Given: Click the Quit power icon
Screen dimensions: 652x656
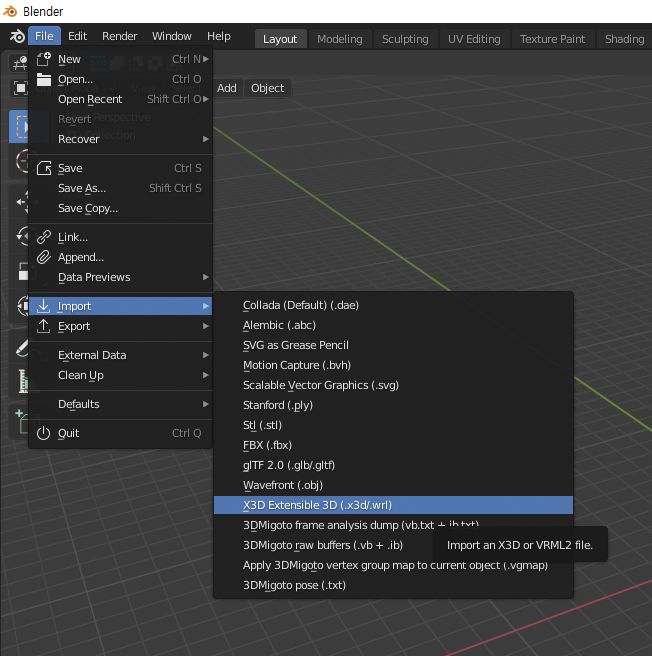Looking at the screenshot, I should [x=43, y=433].
